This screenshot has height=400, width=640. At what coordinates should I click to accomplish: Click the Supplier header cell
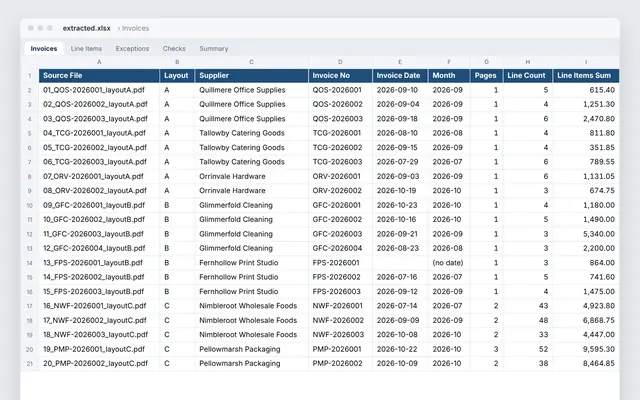click(x=251, y=76)
